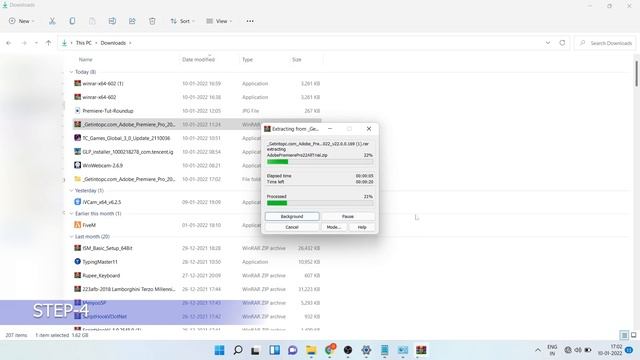
Task: Minimize the Extracting dialog window
Action: tap(330, 129)
